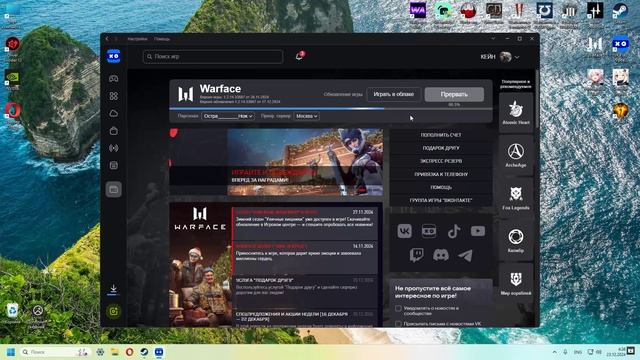Viewport: 640px width, 360px height.
Task: Open ГРУППА ИГРЫ ВКОНТАКТЕ link
Action: point(441,200)
